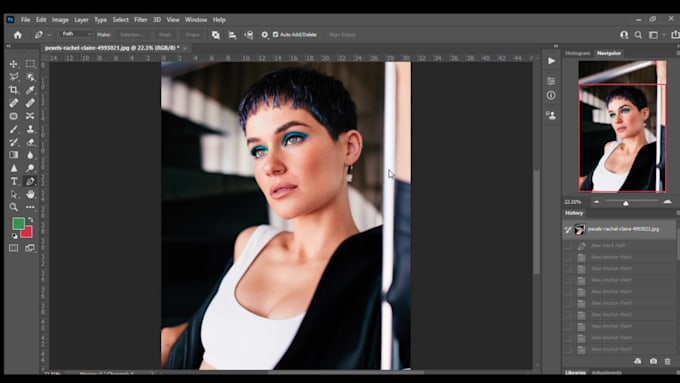Create new snapshot camera icon in History
Image resolution: width=680 pixels, height=383 pixels.
[x=653, y=361]
